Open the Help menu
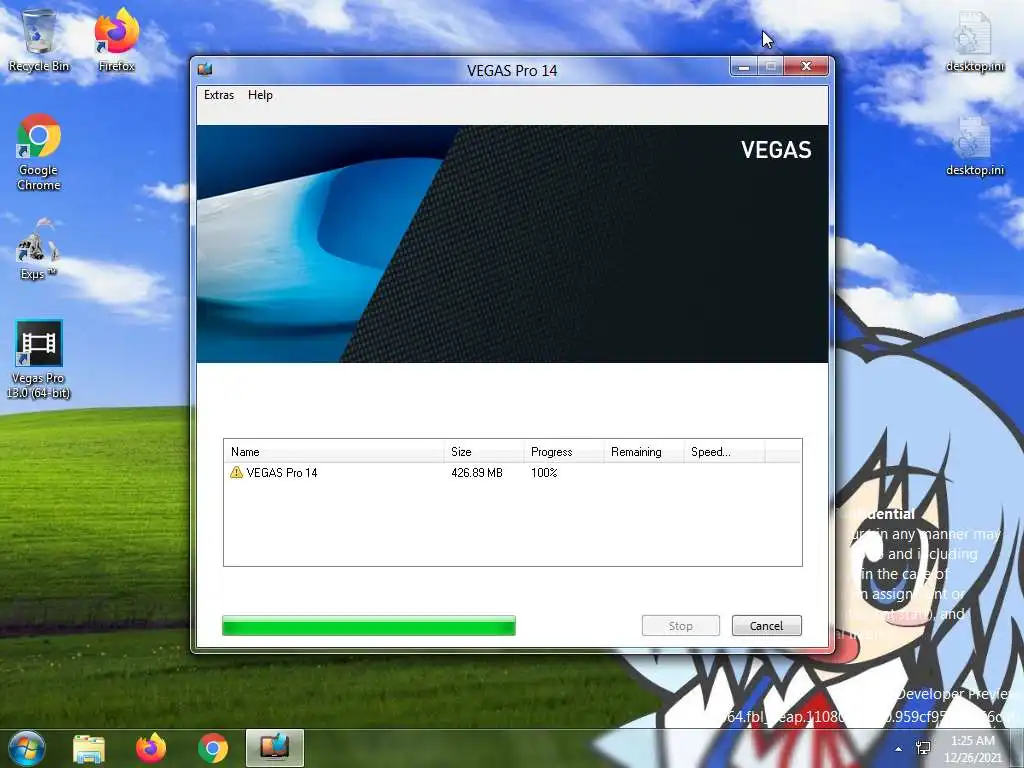Screen dimensions: 1024x768 point(260,95)
